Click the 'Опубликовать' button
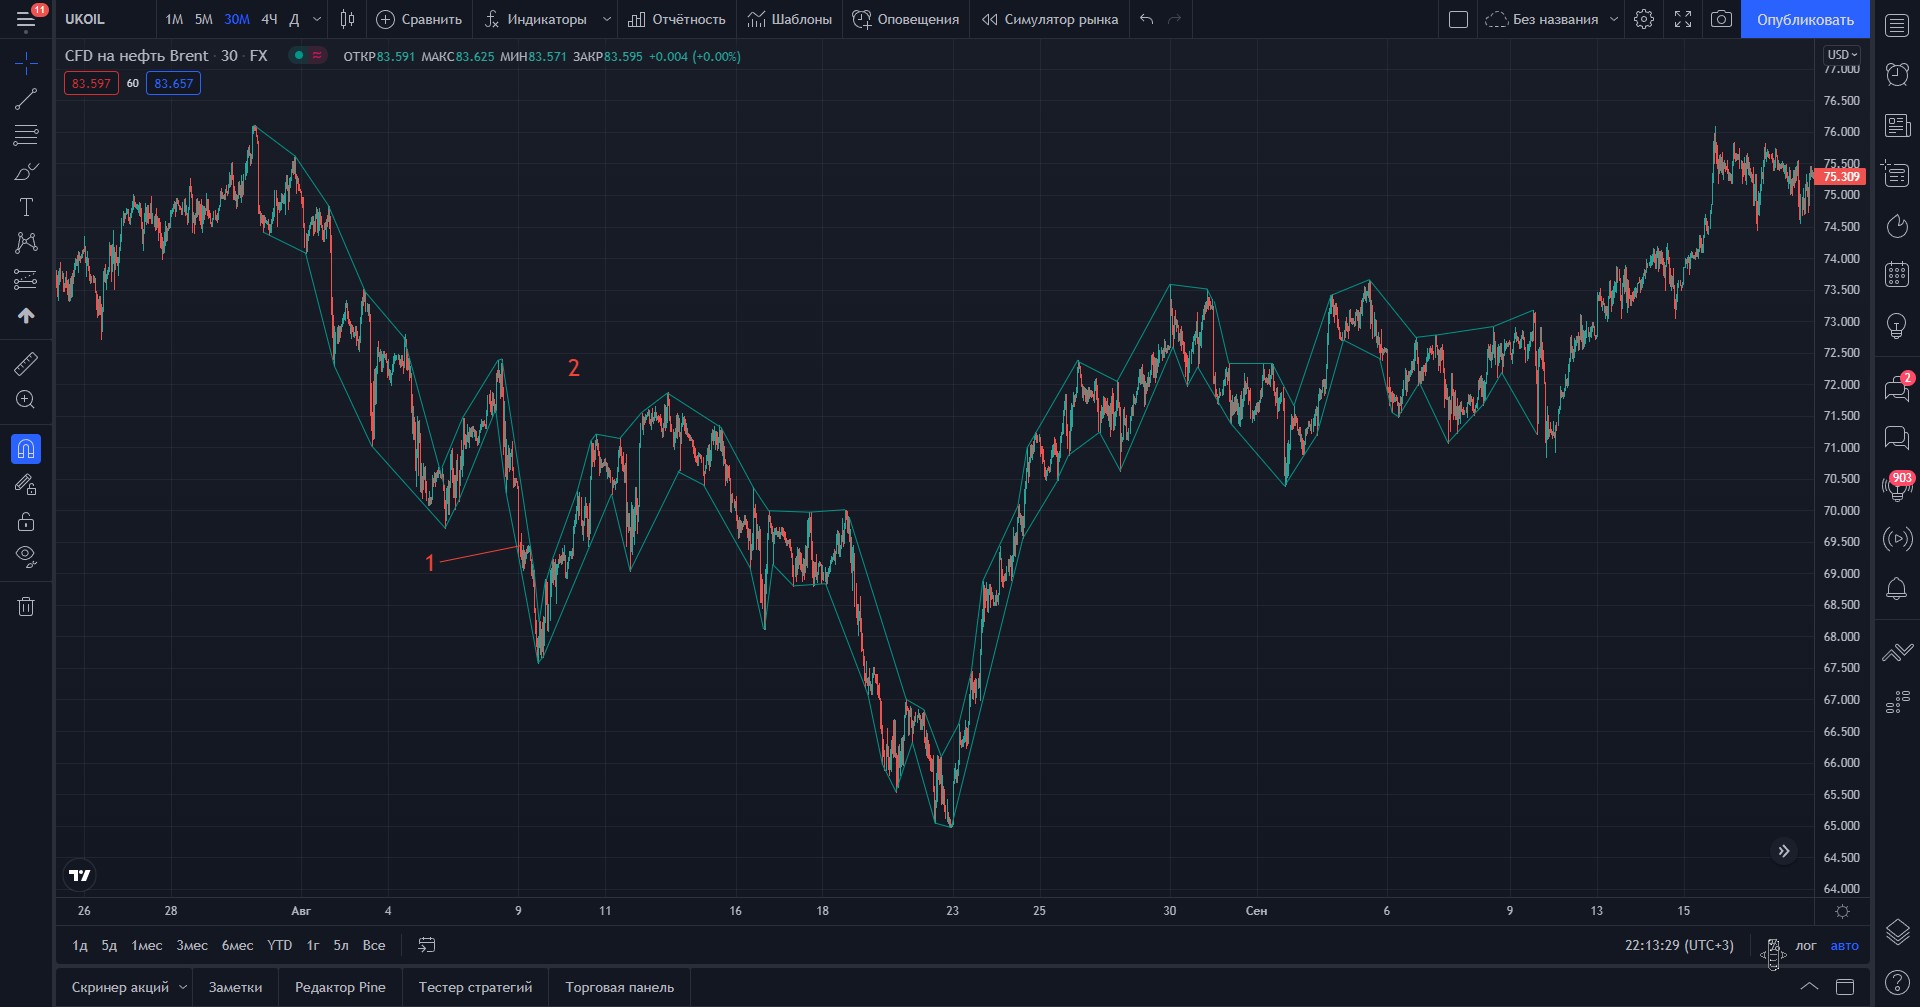Viewport: 1920px width, 1007px height. (x=1804, y=19)
